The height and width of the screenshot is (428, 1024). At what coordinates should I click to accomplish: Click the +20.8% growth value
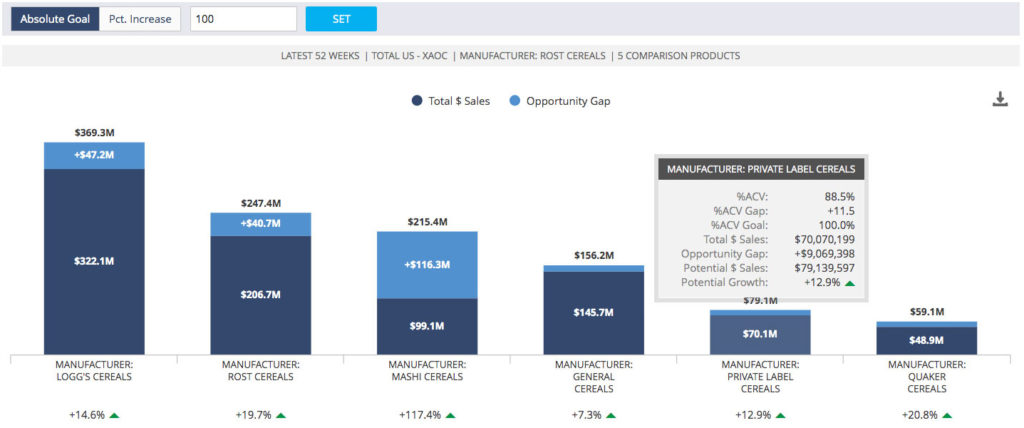(920, 415)
